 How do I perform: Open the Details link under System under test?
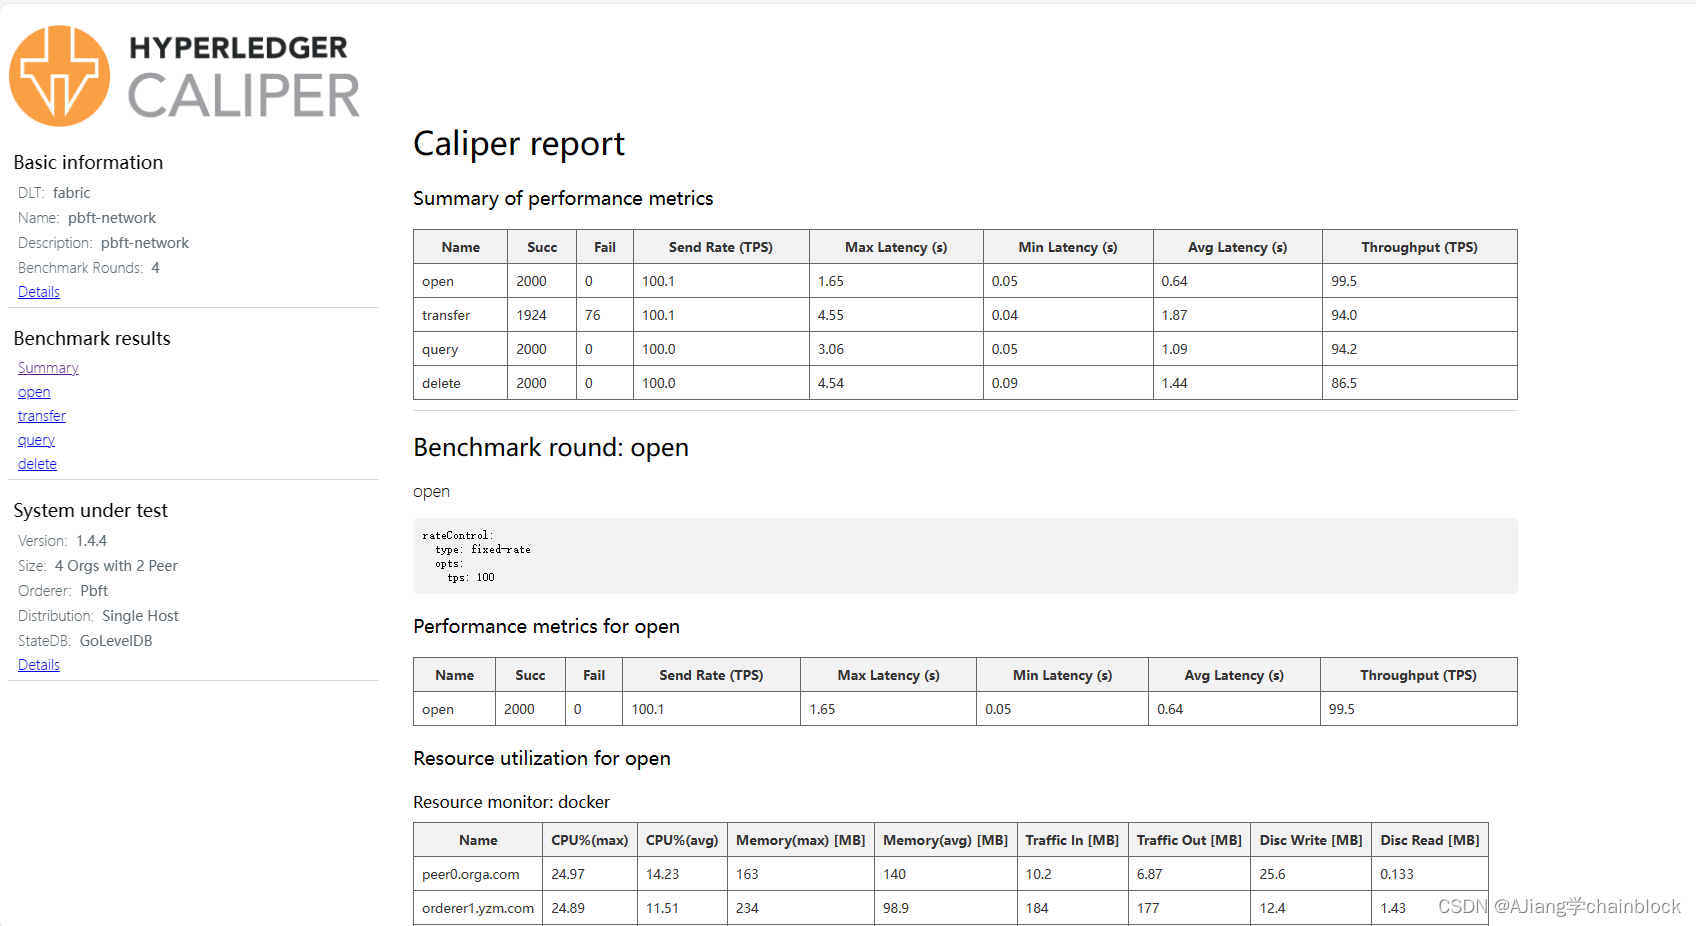tap(39, 665)
